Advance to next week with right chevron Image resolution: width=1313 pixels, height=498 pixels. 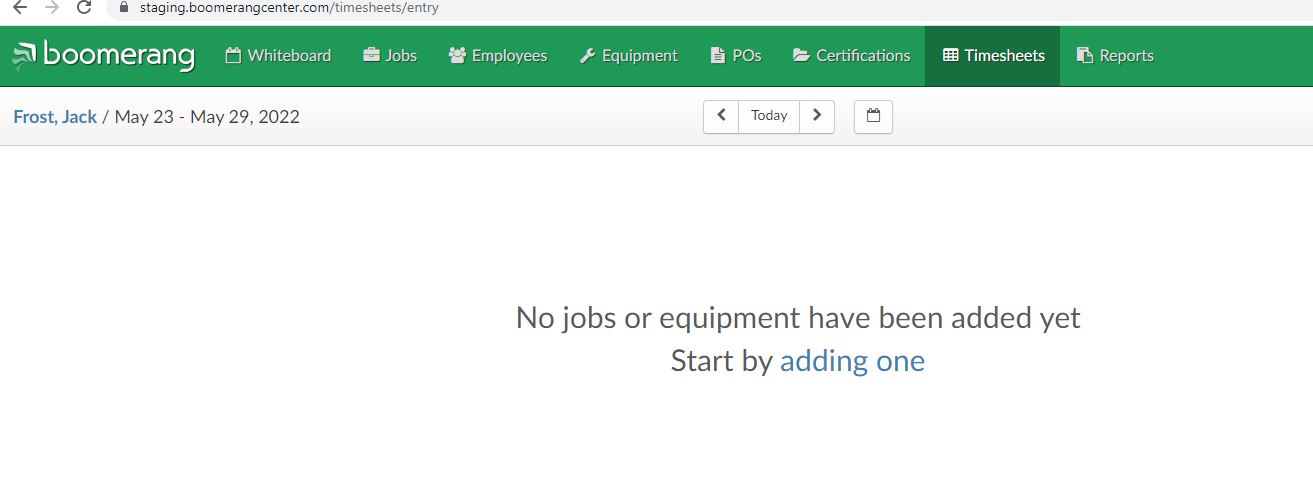pyautogui.click(x=817, y=116)
